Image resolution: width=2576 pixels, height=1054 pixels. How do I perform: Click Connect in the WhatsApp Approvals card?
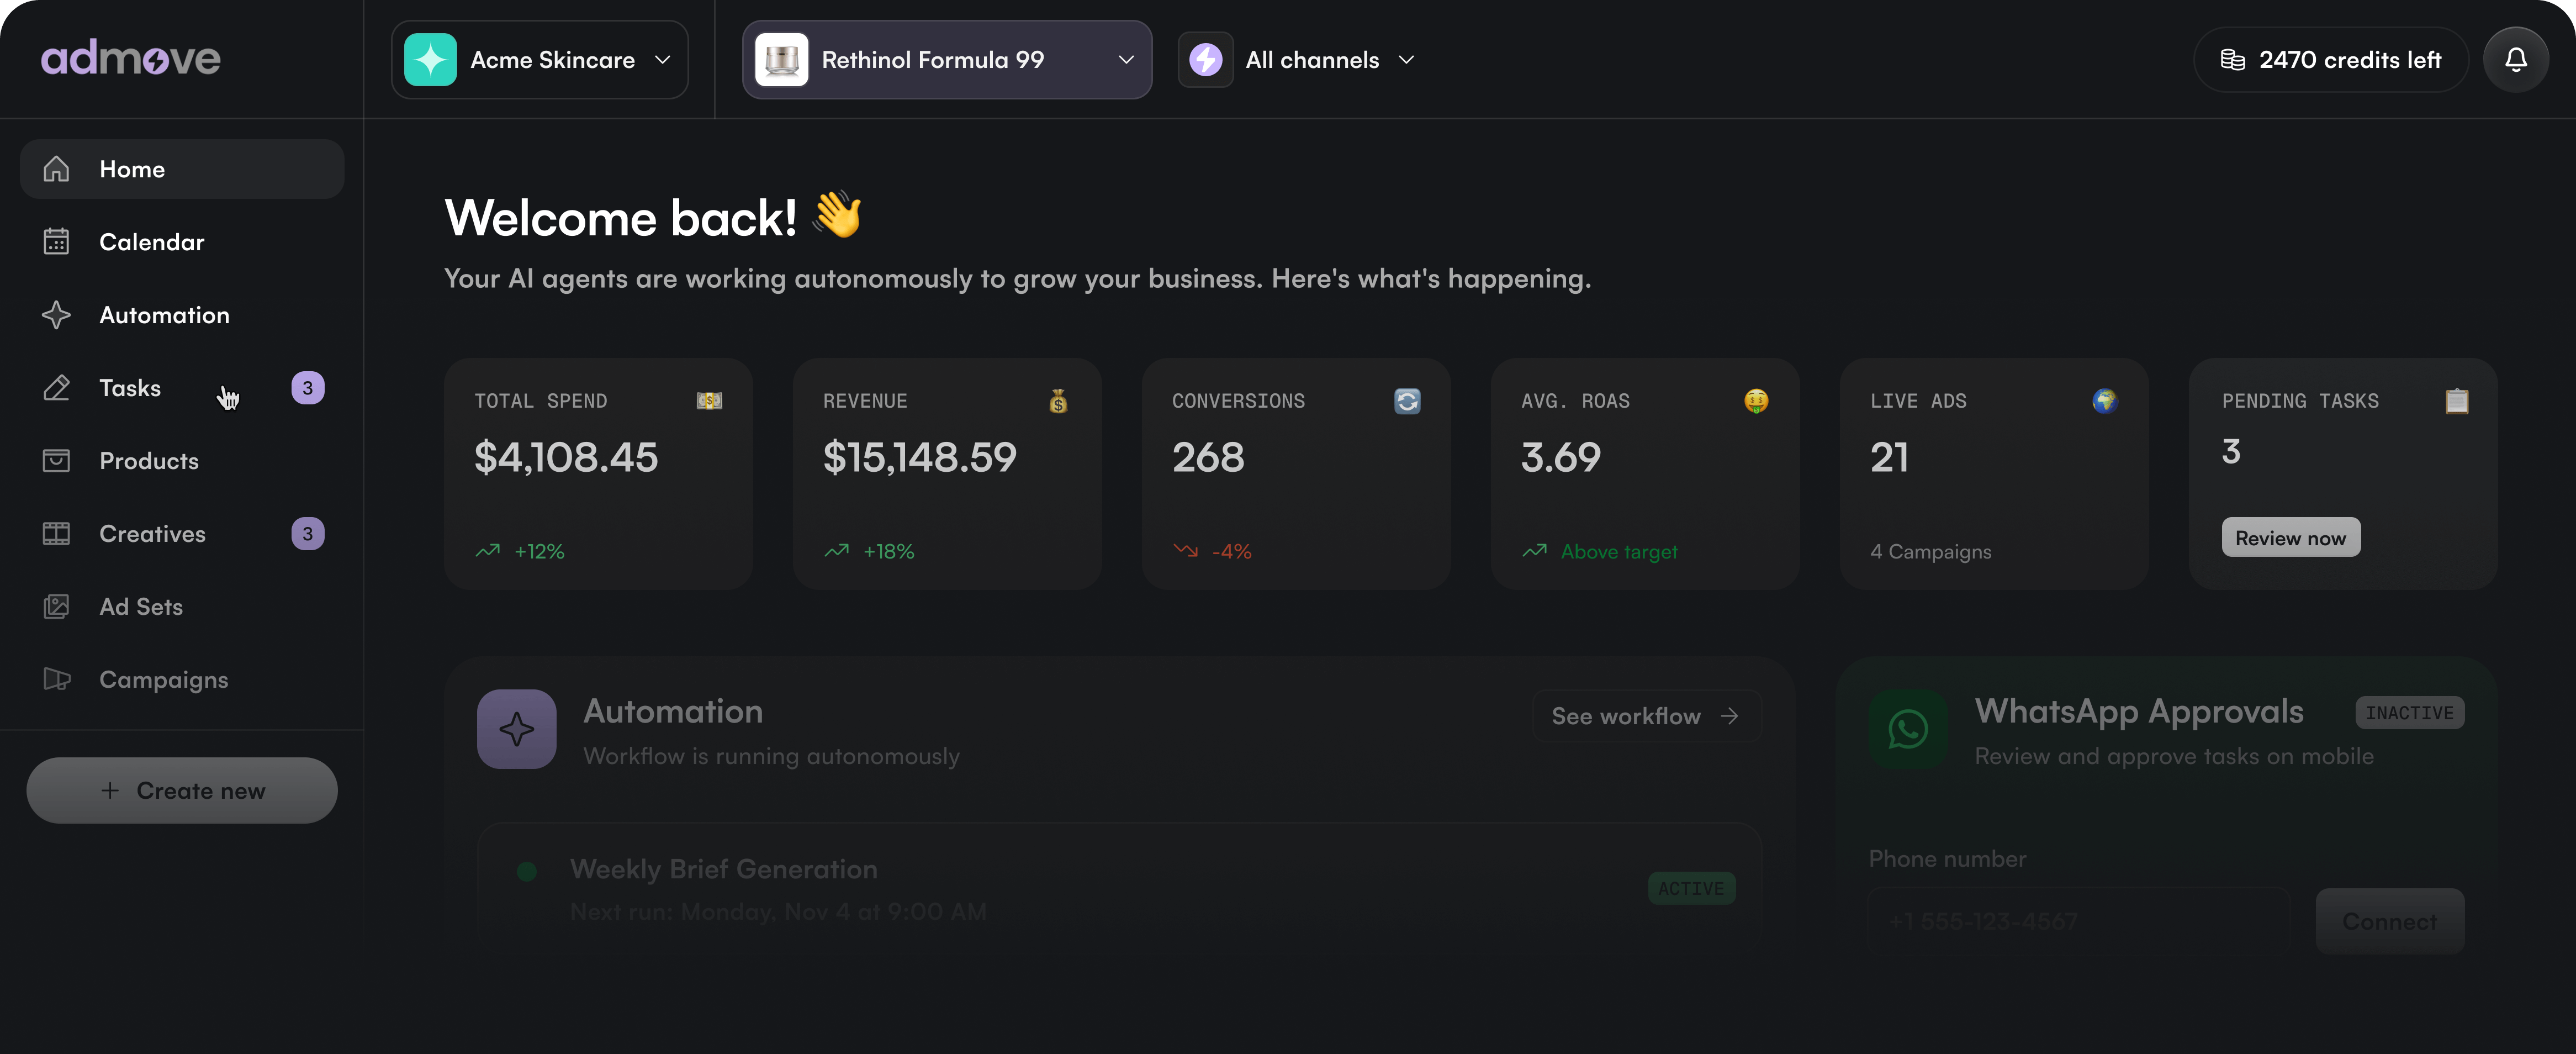(x=2390, y=920)
